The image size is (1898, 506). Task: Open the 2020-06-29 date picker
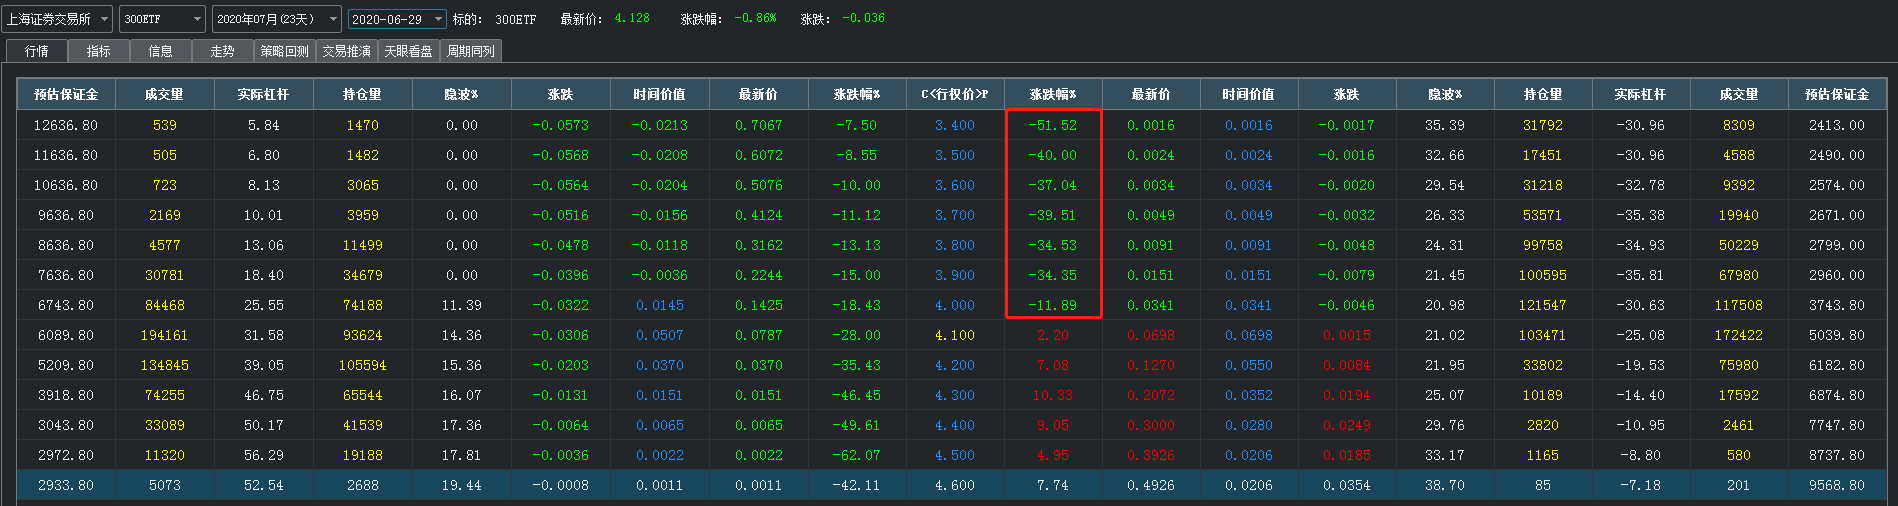[x=396, y=19]
